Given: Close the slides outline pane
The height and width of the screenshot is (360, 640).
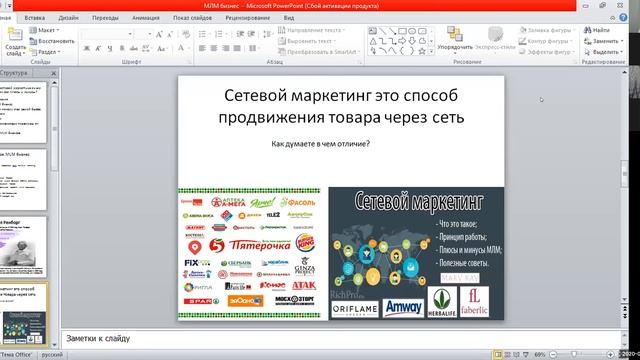Looking at the screenshot, I should pos(53,73).
